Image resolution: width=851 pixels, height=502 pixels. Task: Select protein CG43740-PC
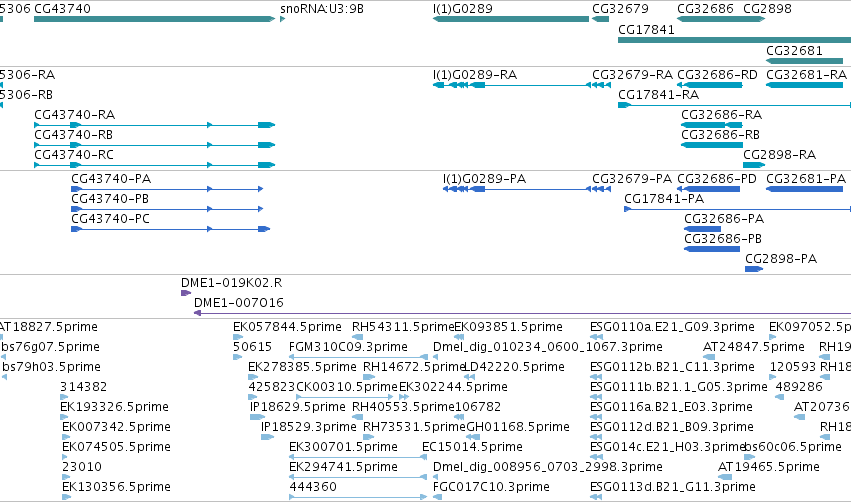pos(170,229)
